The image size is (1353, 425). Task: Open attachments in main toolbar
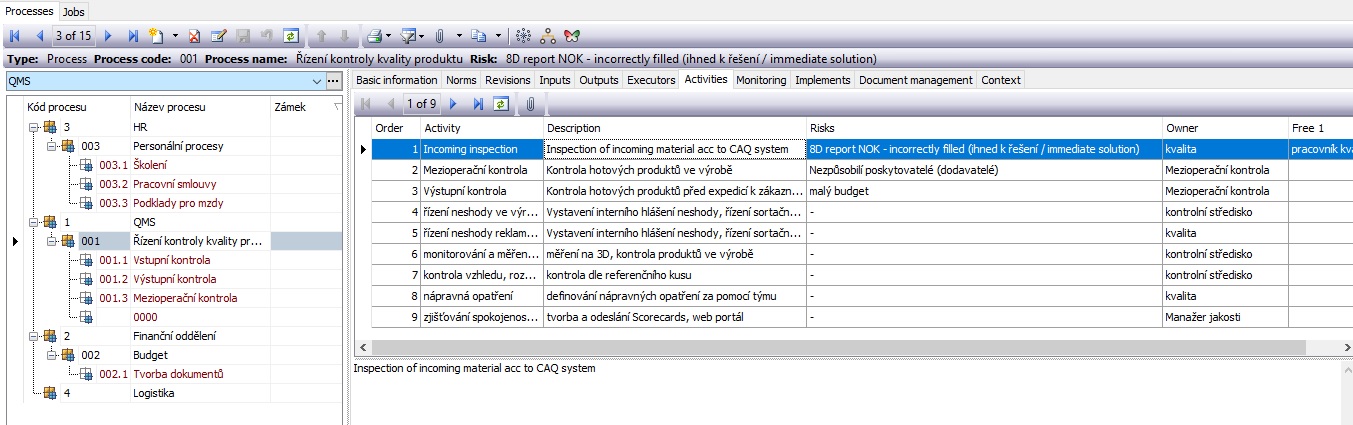click(x=439, y=36)
